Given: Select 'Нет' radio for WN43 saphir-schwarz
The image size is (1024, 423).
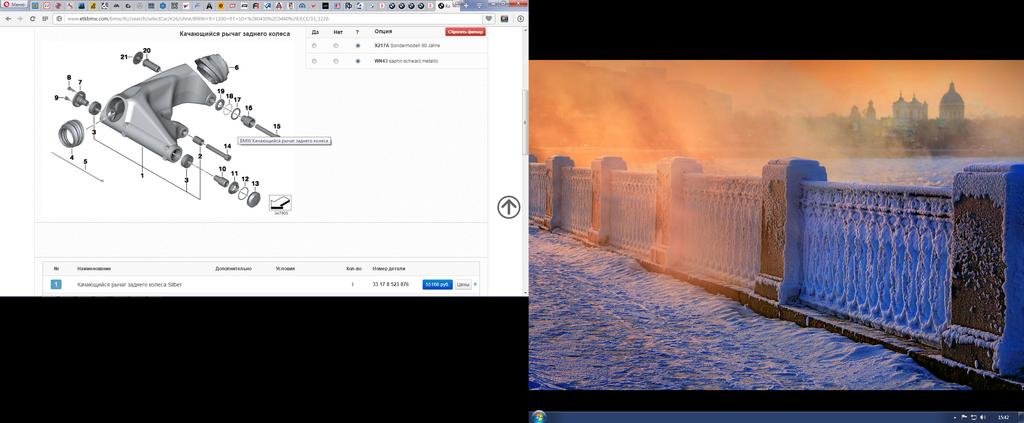Looking at the screenshot, I should click(336, 61).
